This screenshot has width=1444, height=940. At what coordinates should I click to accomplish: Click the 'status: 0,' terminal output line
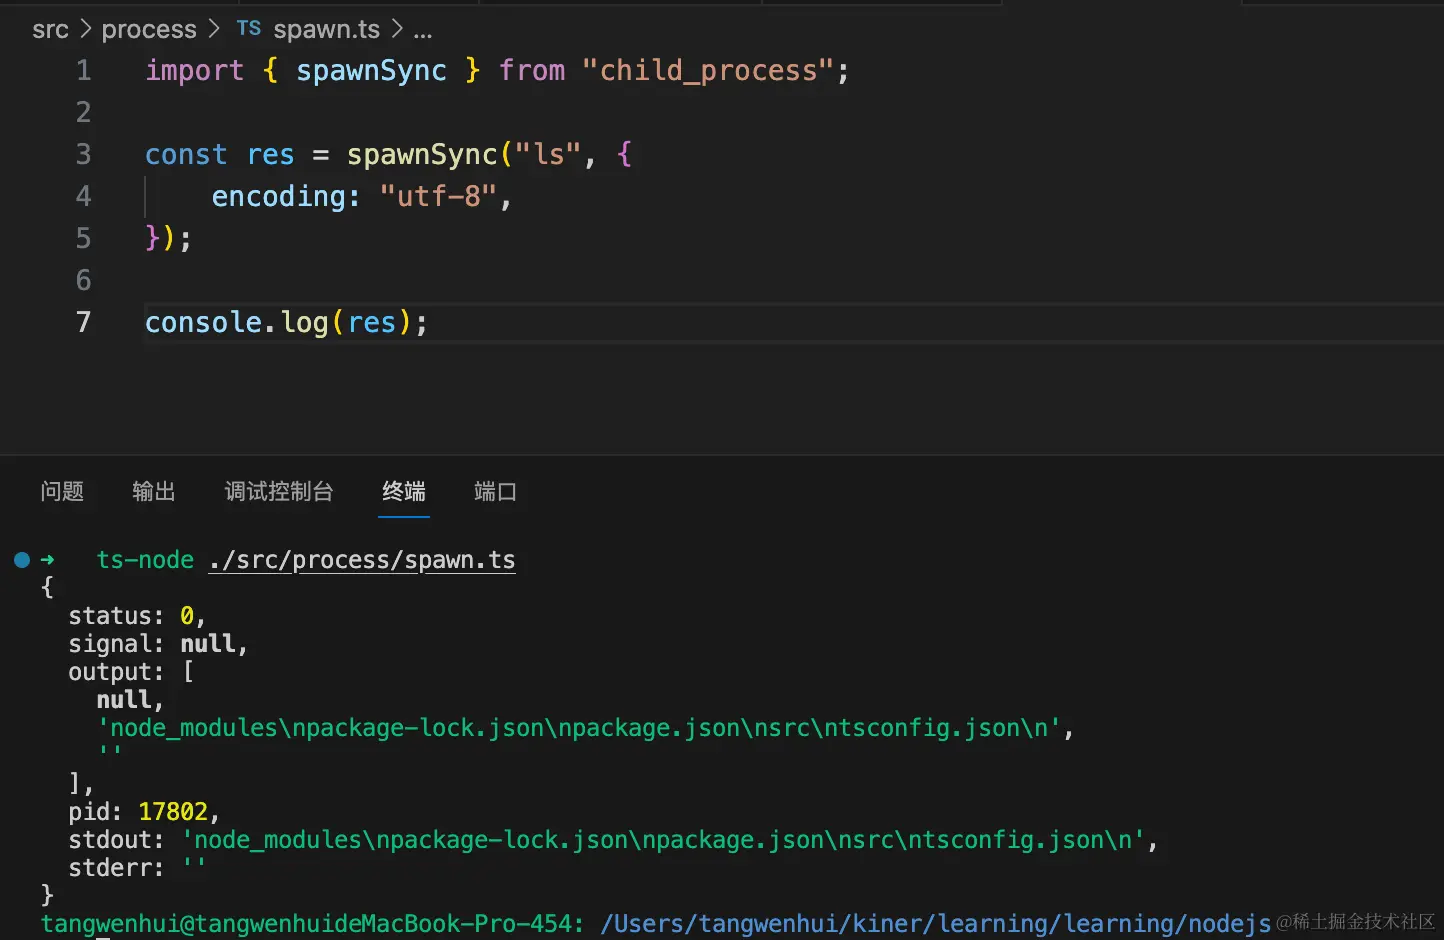click(137, 616)
